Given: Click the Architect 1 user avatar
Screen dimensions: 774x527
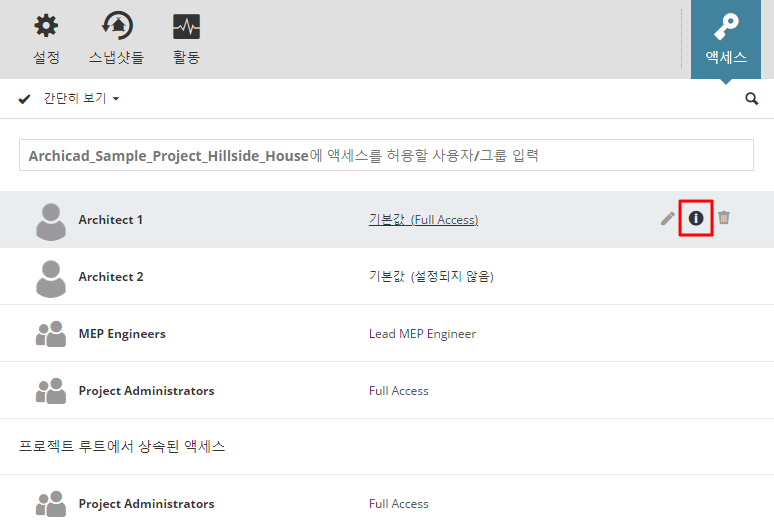Looking at the screenshot, I should [x=50, y=220].
